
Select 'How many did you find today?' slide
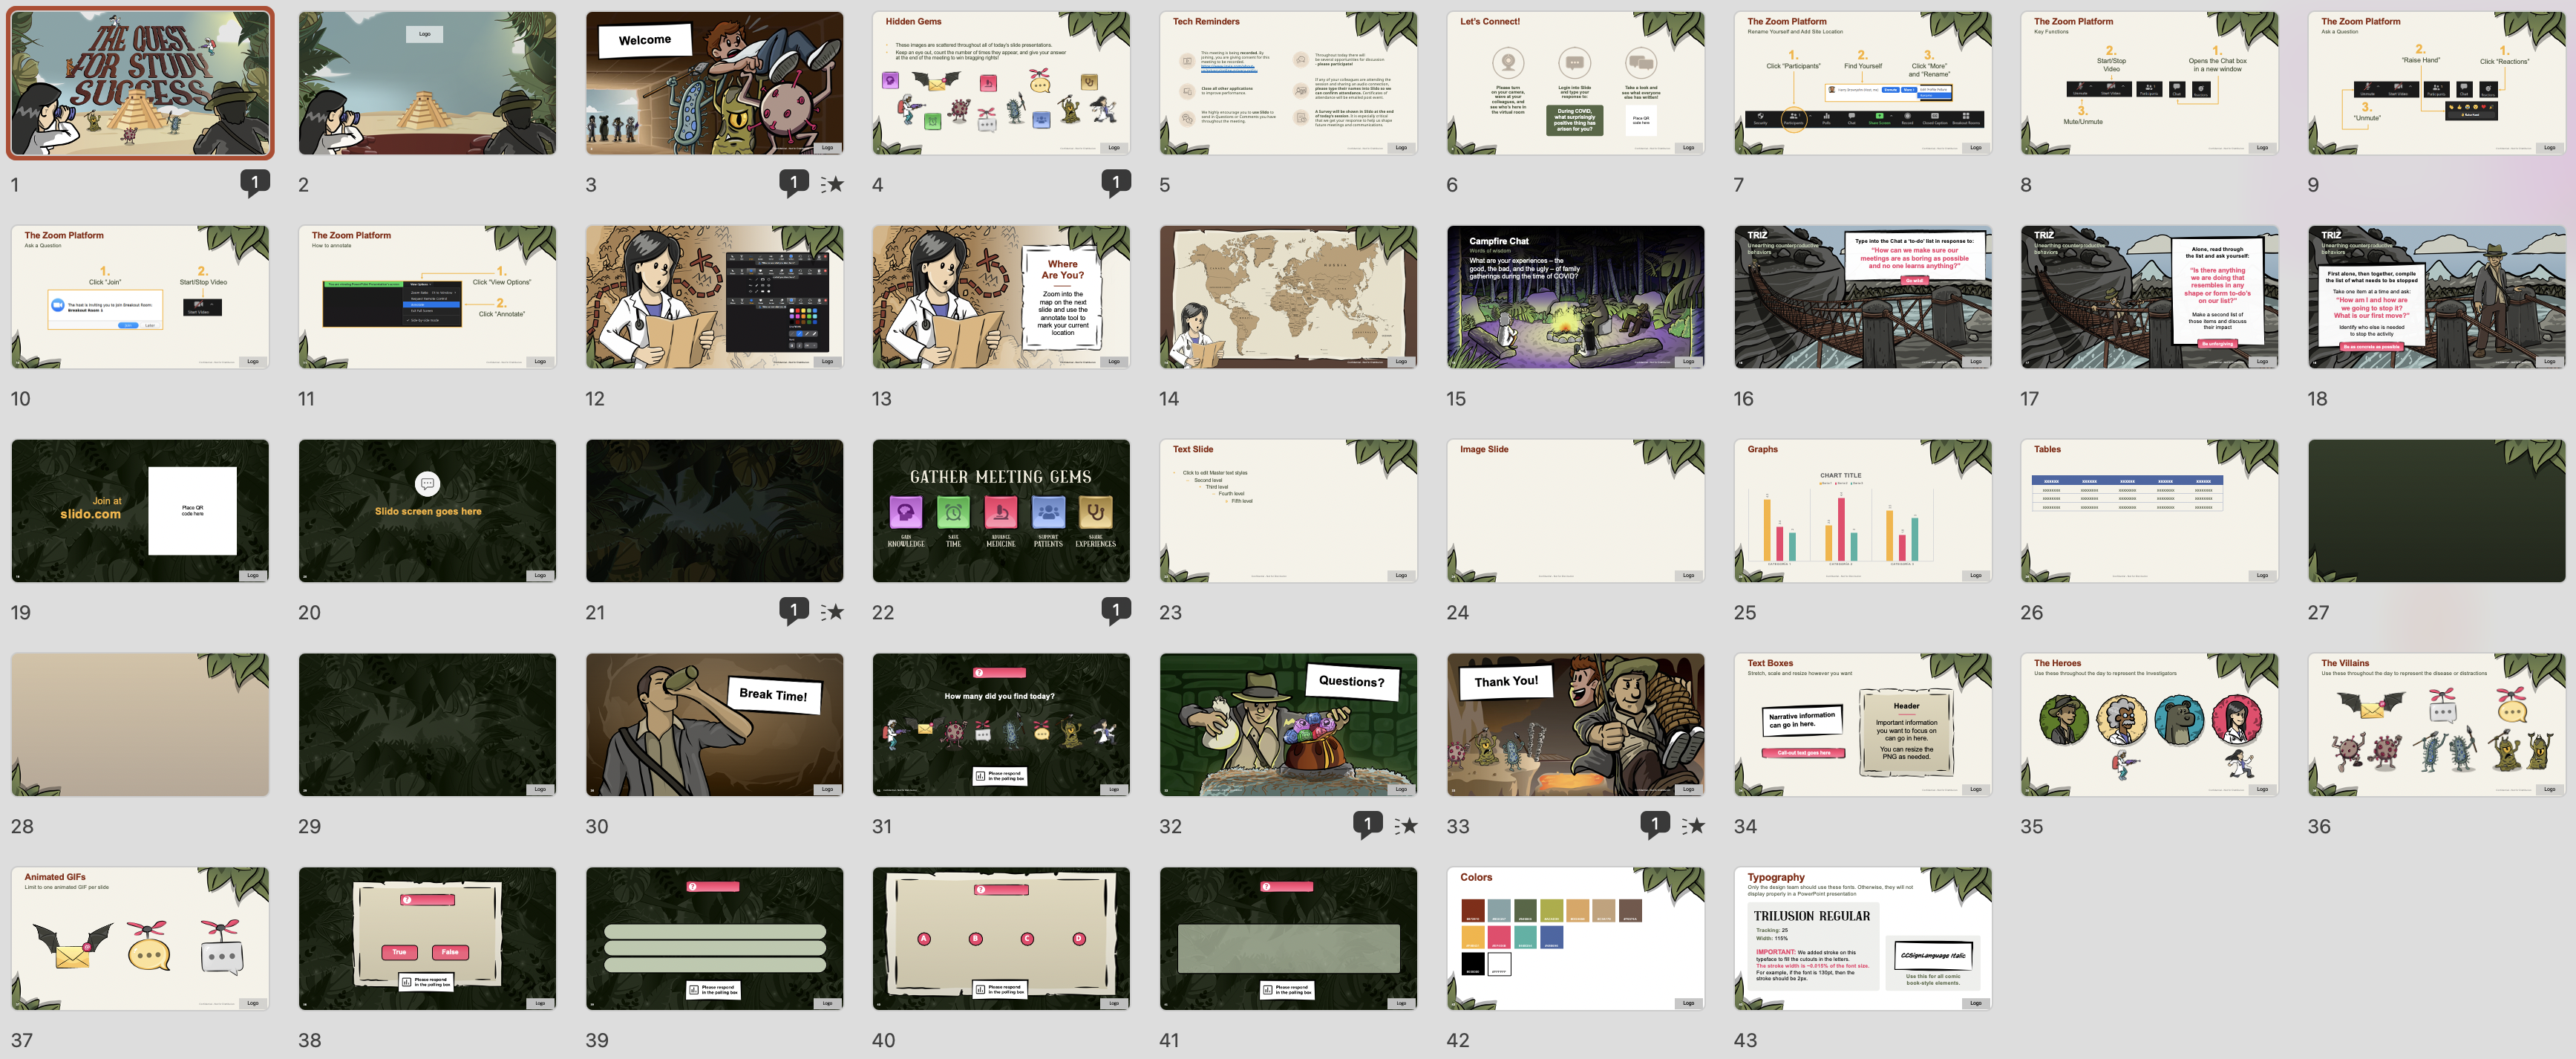coord(1001,725)
